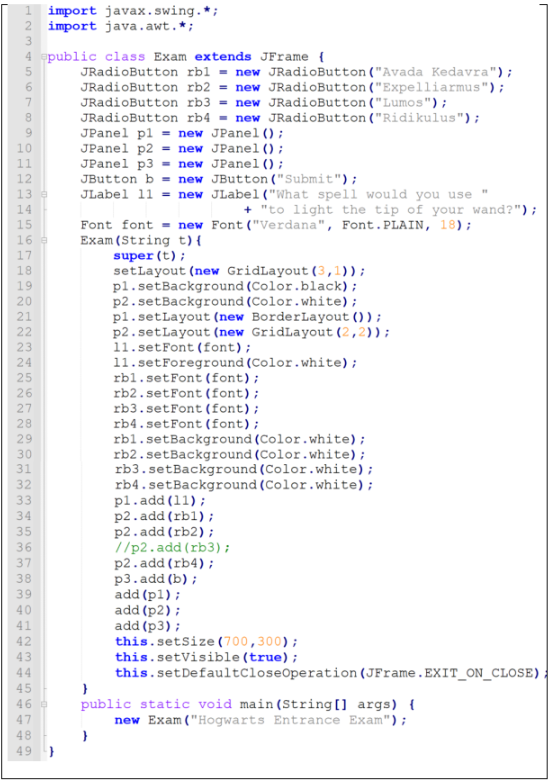This screenshot has height=780, width=552.
Task: Click the "Verdana" font name string
Action: point(288,225)
